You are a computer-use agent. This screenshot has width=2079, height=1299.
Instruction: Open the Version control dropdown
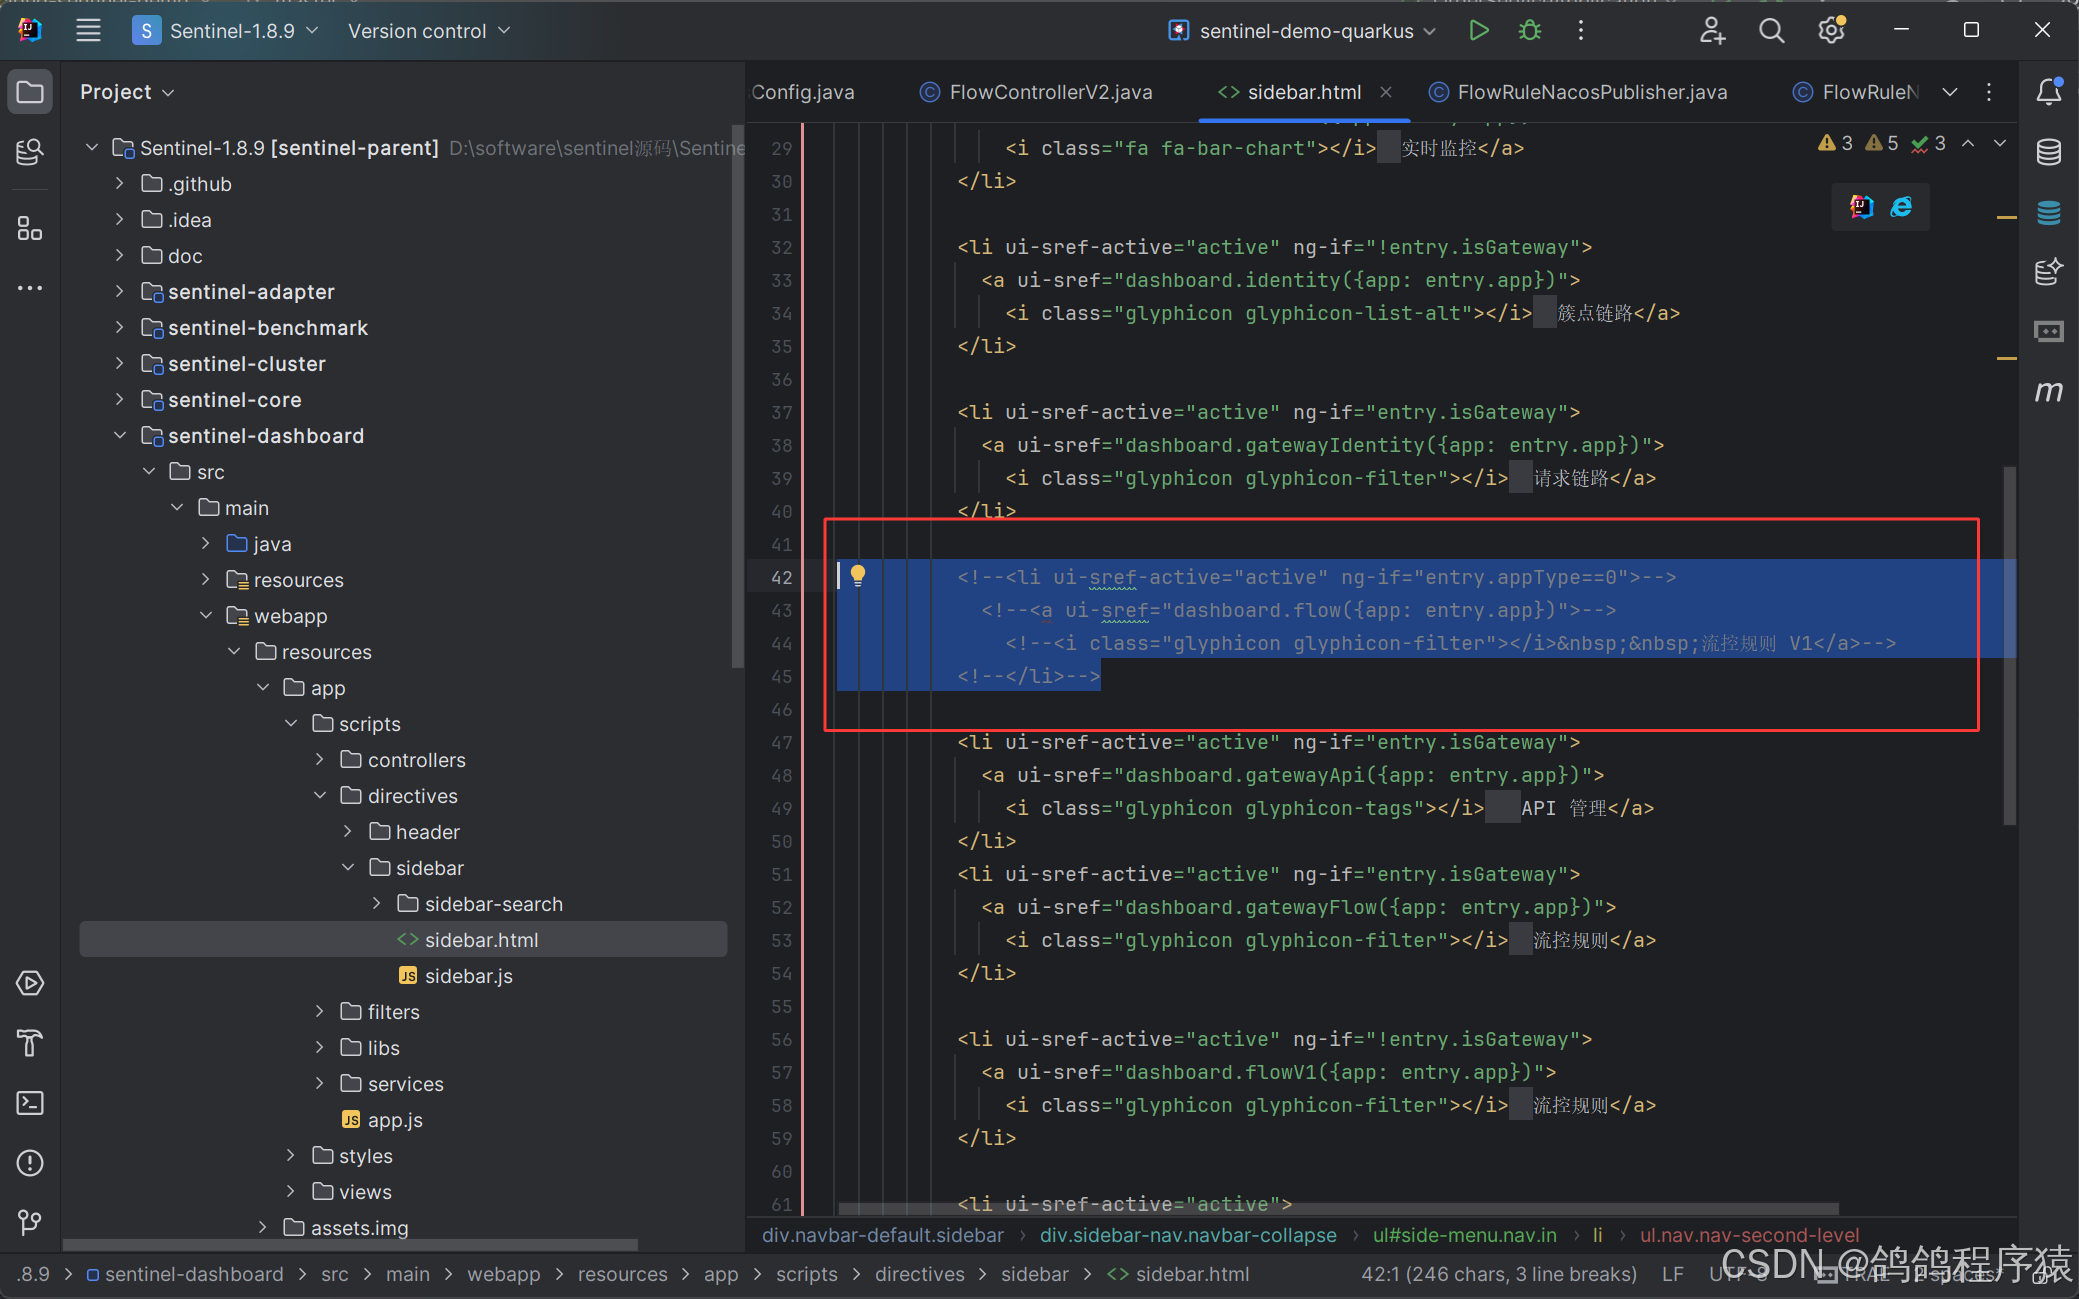428,31
